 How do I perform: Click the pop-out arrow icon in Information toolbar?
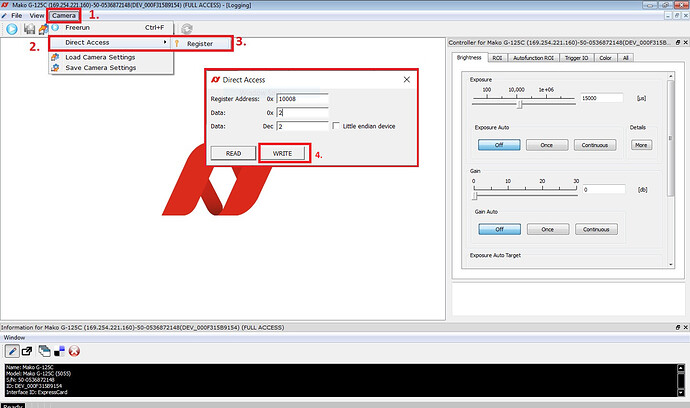click(x=27, y=351)
